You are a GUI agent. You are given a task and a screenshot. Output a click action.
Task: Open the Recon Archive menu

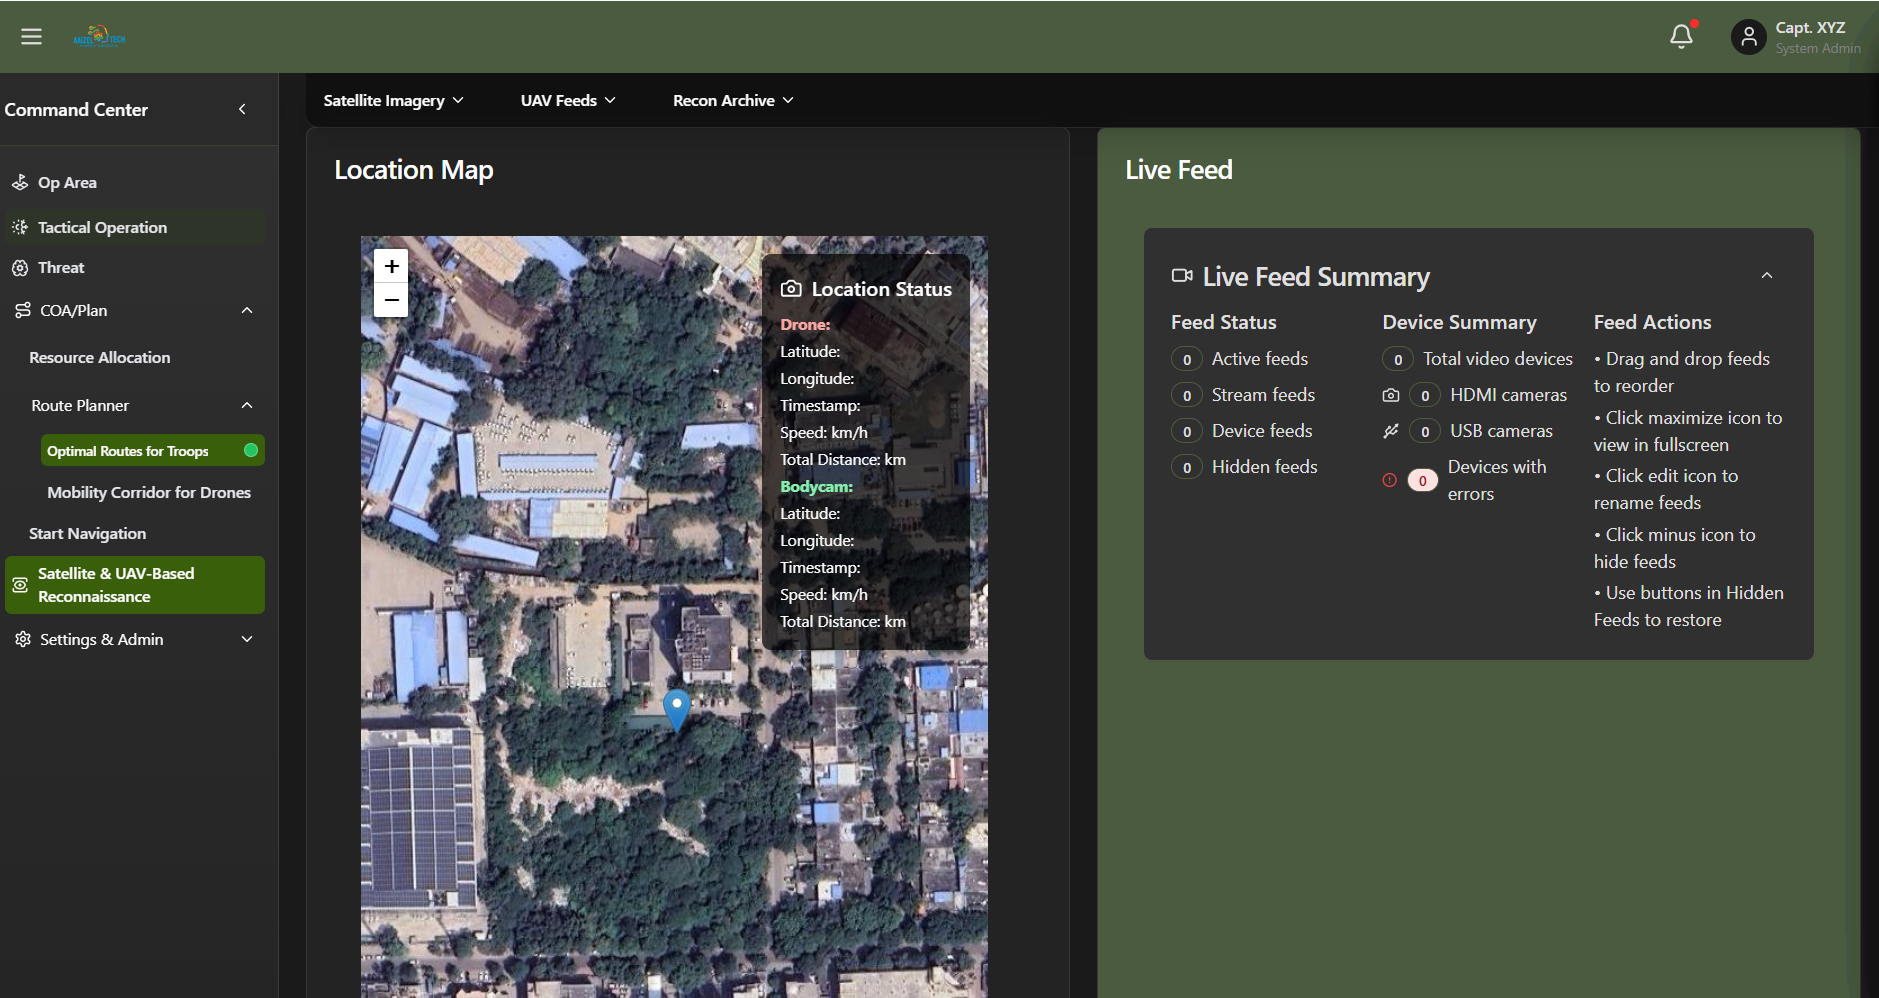[732, 100]
